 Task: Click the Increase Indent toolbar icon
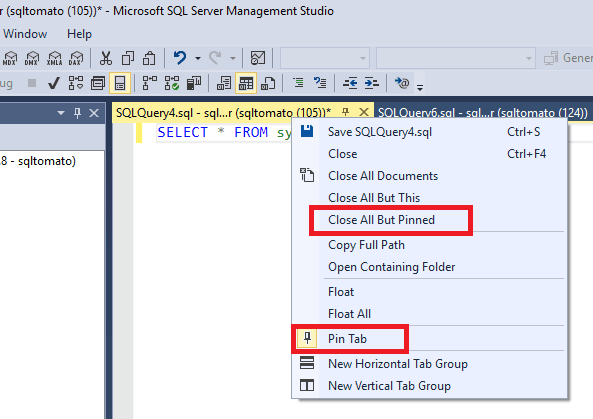372,83
